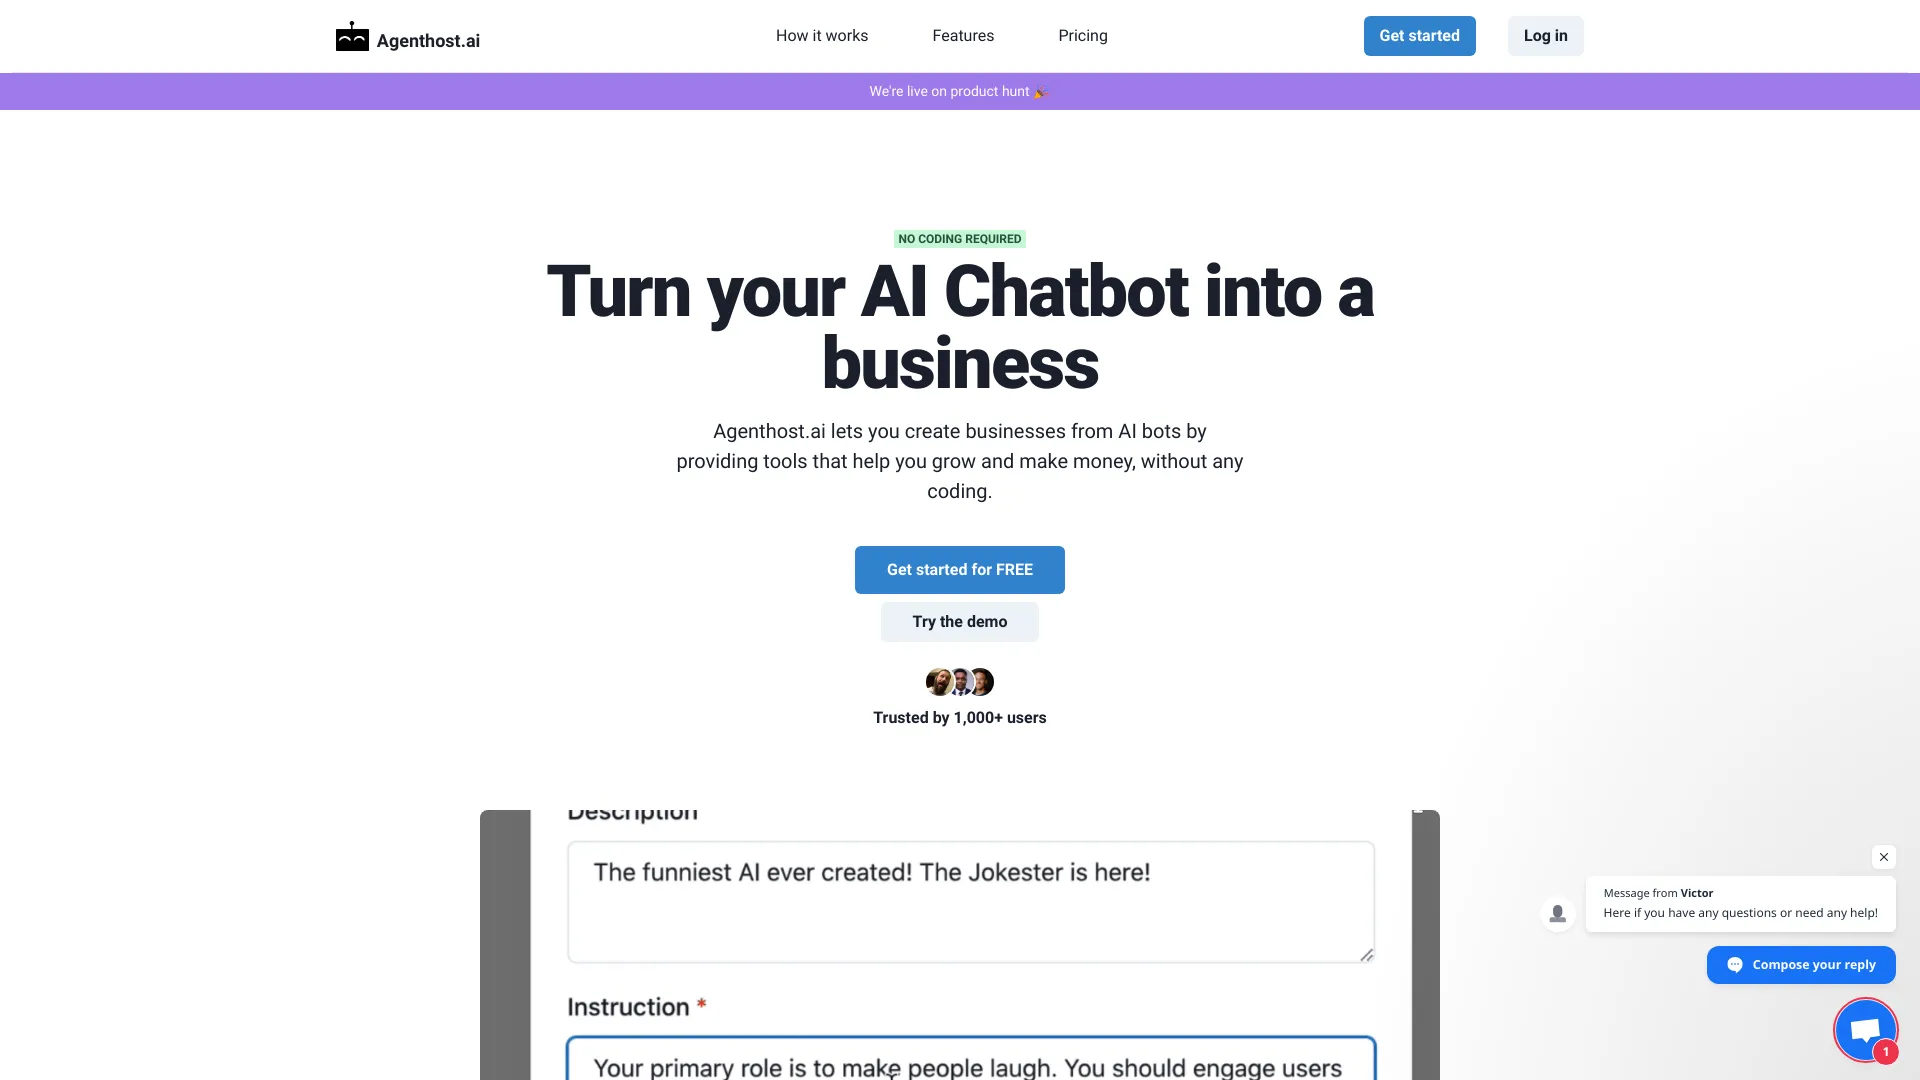Click the Get started for FREE button
1920x1080 pixels.
tap(960, 568)
